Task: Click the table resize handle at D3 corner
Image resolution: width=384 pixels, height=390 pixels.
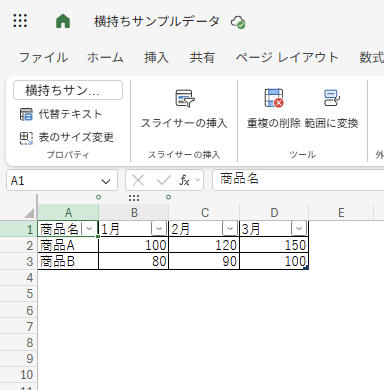Action: (307, 267)
